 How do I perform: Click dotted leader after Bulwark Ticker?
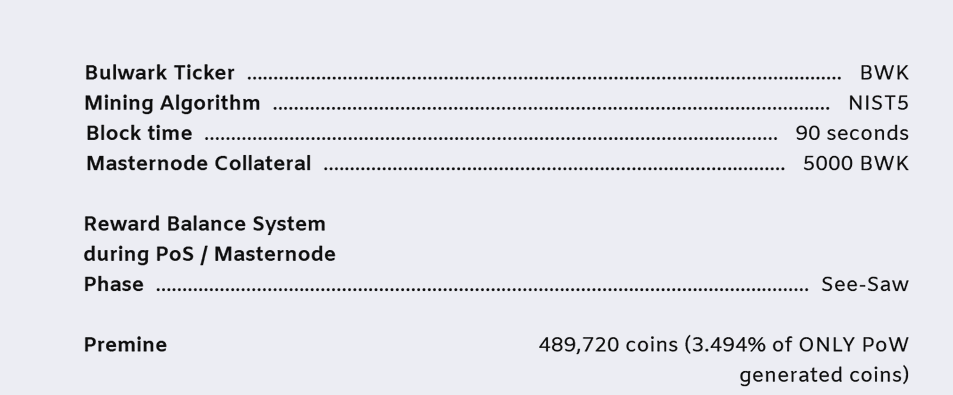545,78
